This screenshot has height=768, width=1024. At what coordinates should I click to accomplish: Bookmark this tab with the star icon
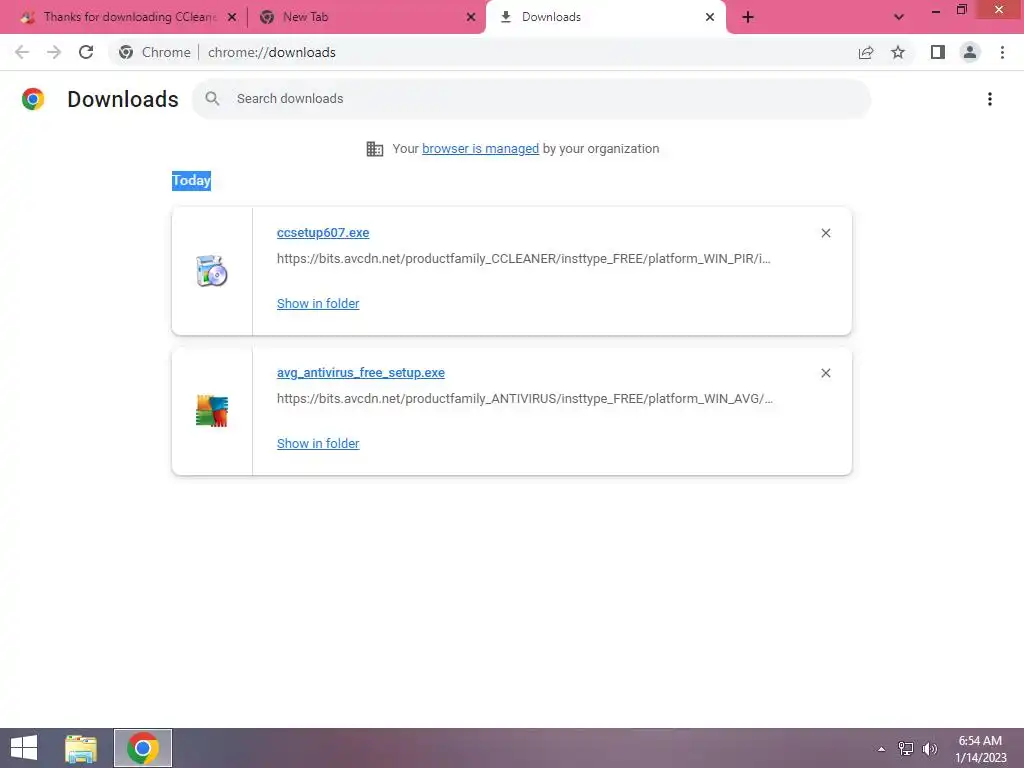(898, 52)
